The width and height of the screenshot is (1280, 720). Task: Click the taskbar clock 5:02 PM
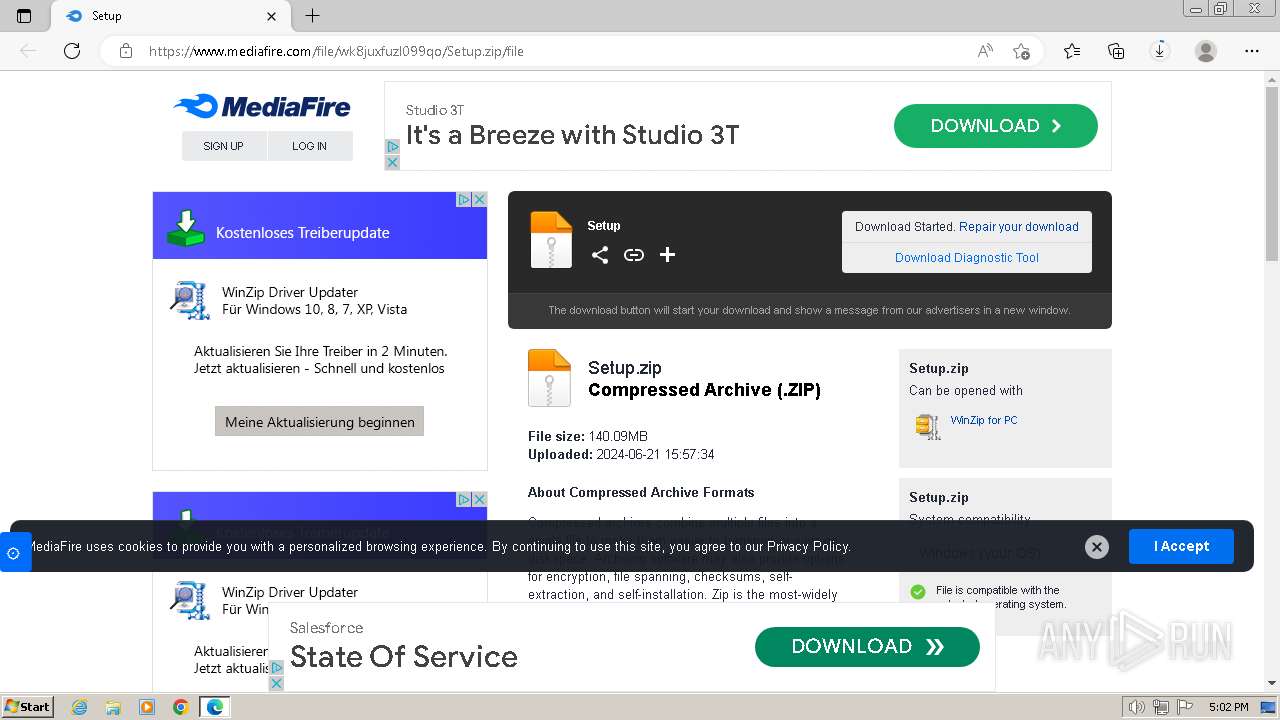pos(1228,707)
